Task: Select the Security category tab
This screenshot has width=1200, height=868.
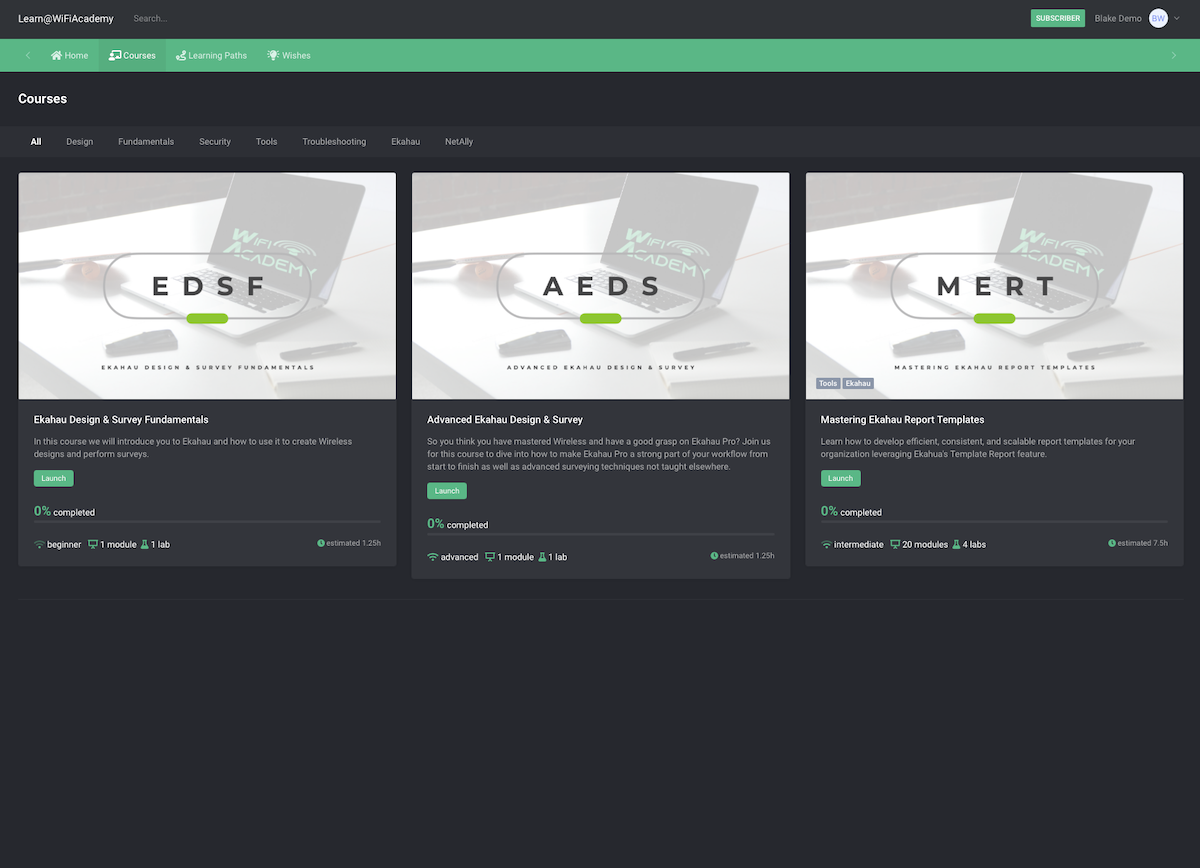Action: [x=215, y=142]
